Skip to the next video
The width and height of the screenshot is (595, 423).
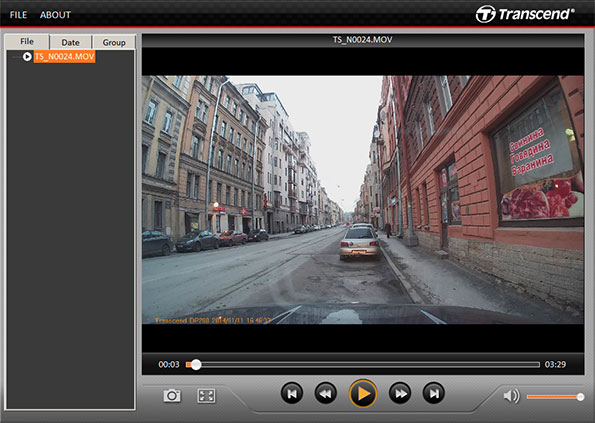coord(434,393)
